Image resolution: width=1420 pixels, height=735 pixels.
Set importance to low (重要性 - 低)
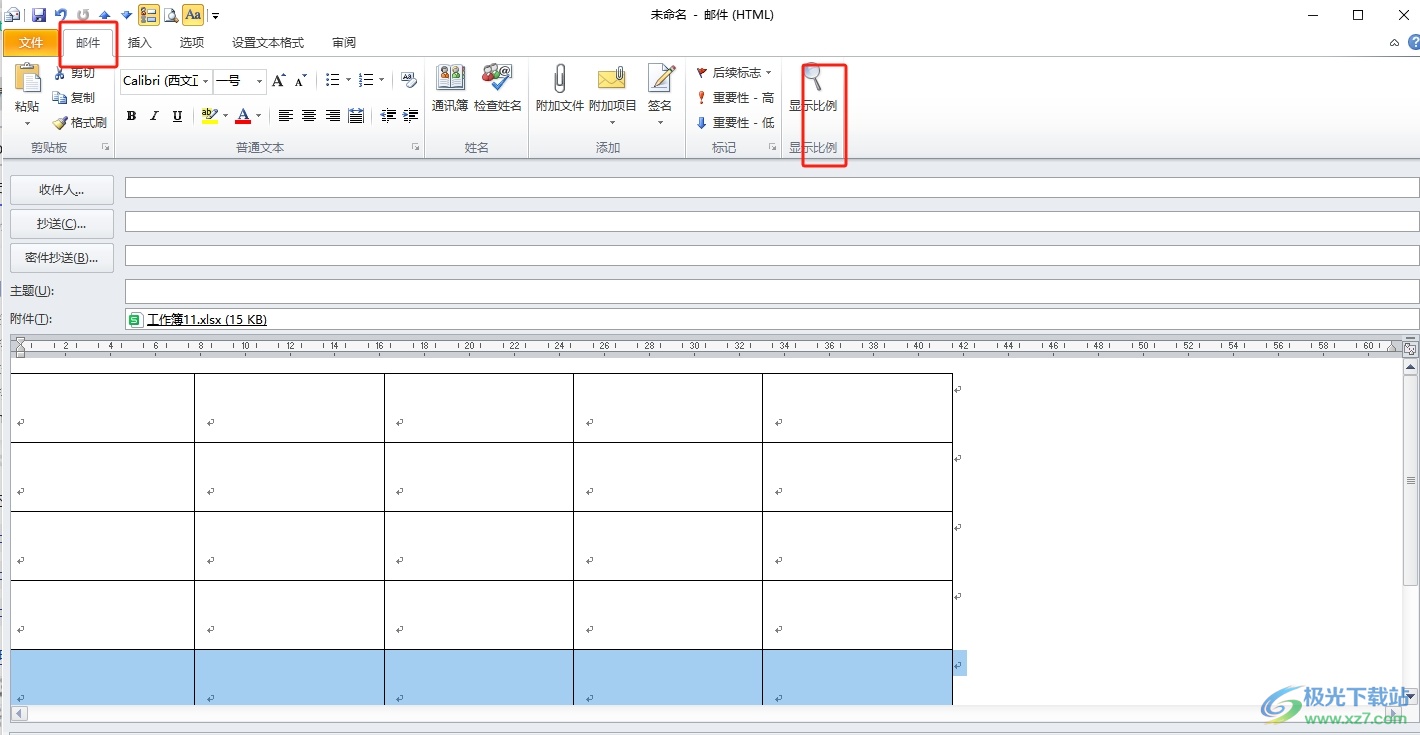(x=735, y=123)
